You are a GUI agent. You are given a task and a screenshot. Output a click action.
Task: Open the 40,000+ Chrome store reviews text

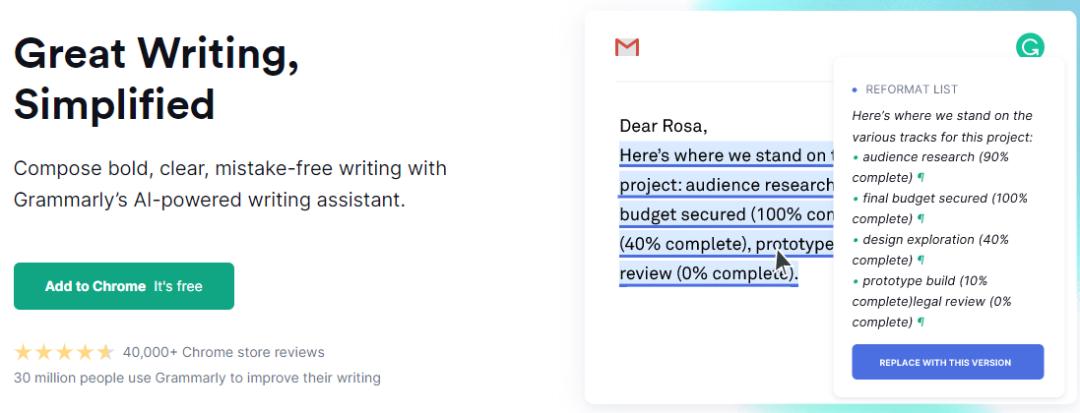[223, 352]
